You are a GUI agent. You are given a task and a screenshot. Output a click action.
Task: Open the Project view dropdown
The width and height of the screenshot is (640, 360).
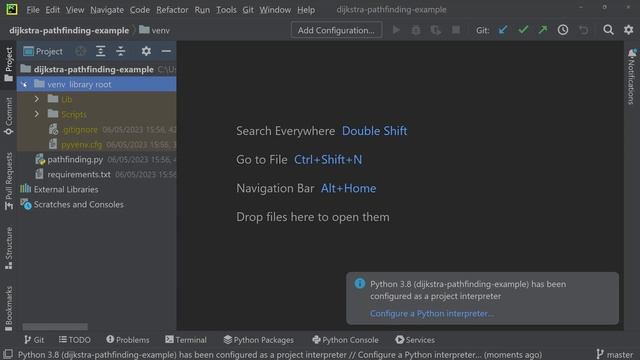43,51
